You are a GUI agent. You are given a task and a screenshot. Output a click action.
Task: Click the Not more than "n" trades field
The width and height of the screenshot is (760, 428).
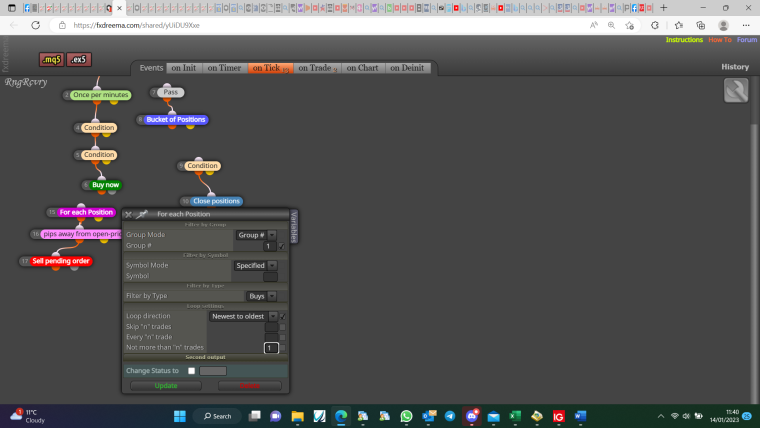click(271, 348)
